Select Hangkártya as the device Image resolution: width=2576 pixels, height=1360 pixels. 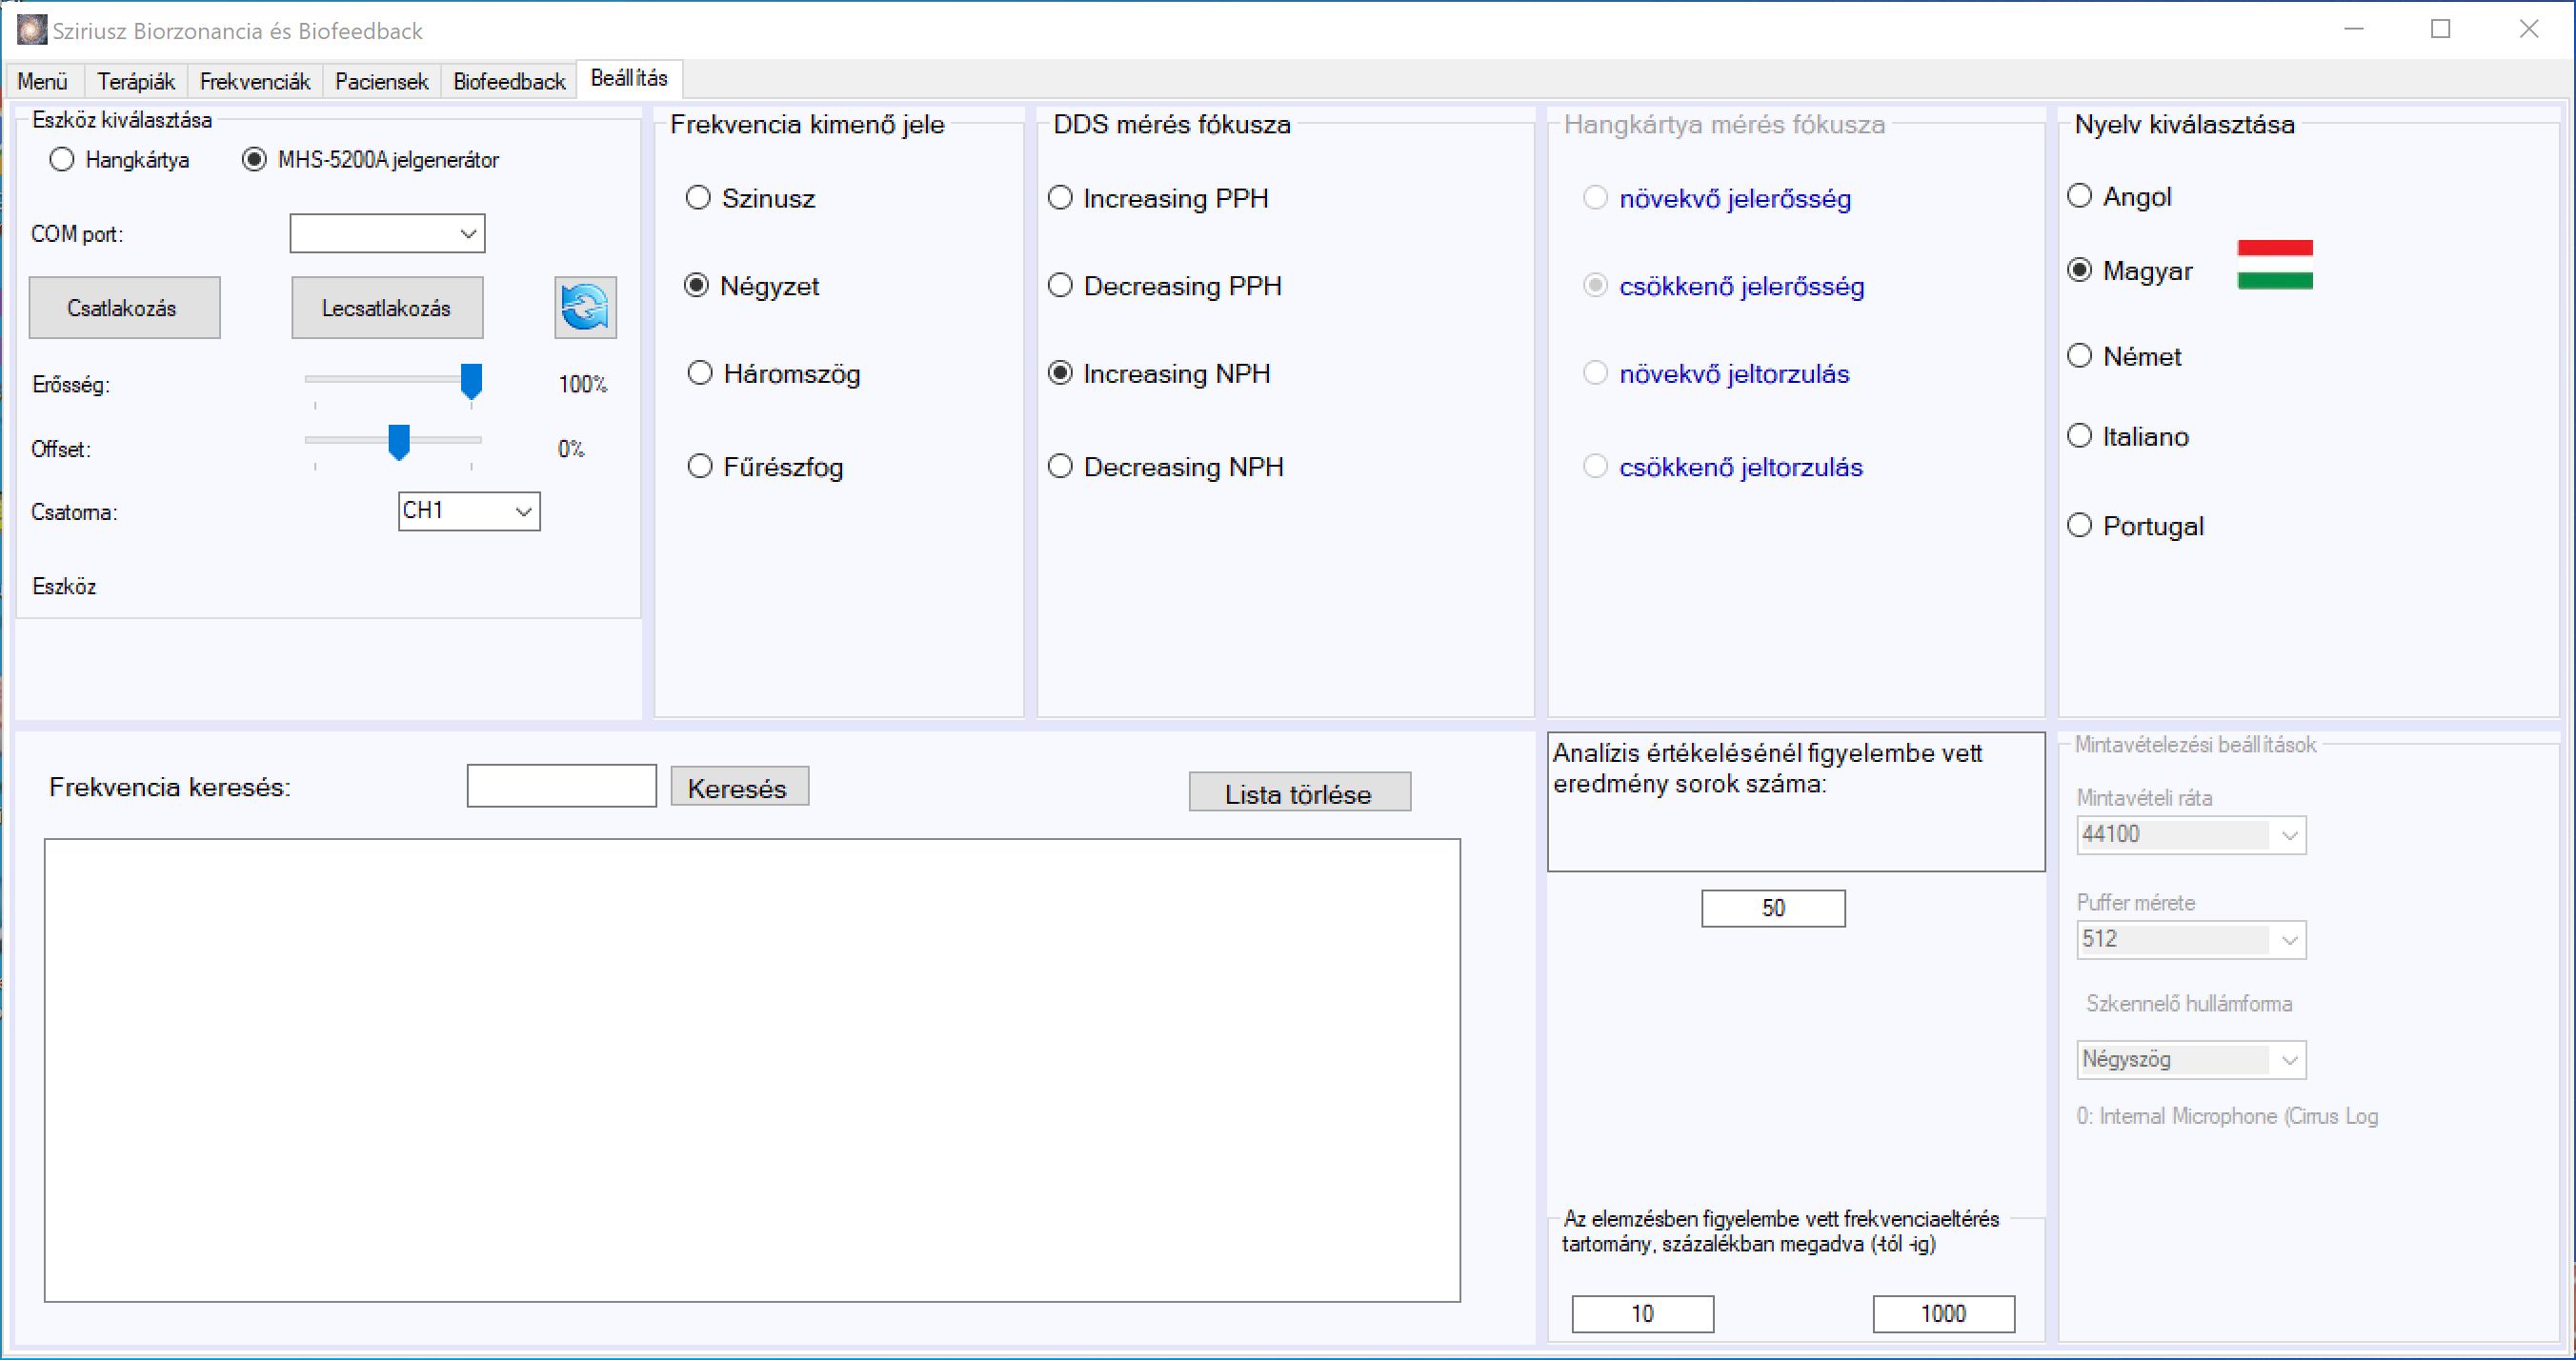pos(119,160)
